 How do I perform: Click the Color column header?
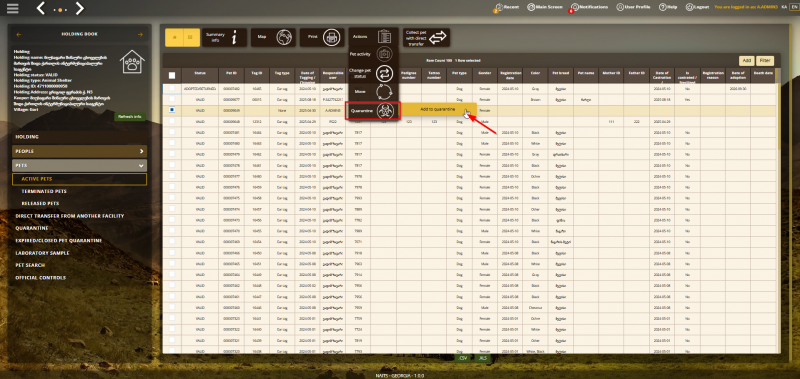point(535,75)
